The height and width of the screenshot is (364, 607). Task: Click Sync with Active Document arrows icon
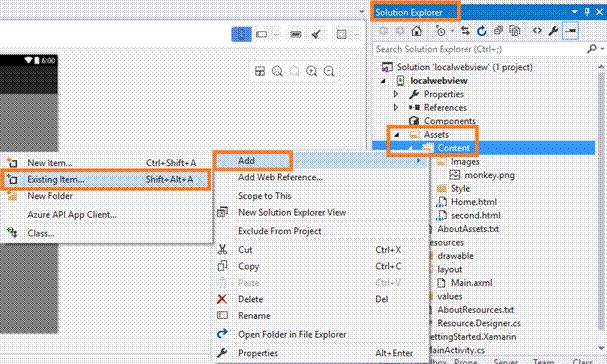[x=465, y=31]
